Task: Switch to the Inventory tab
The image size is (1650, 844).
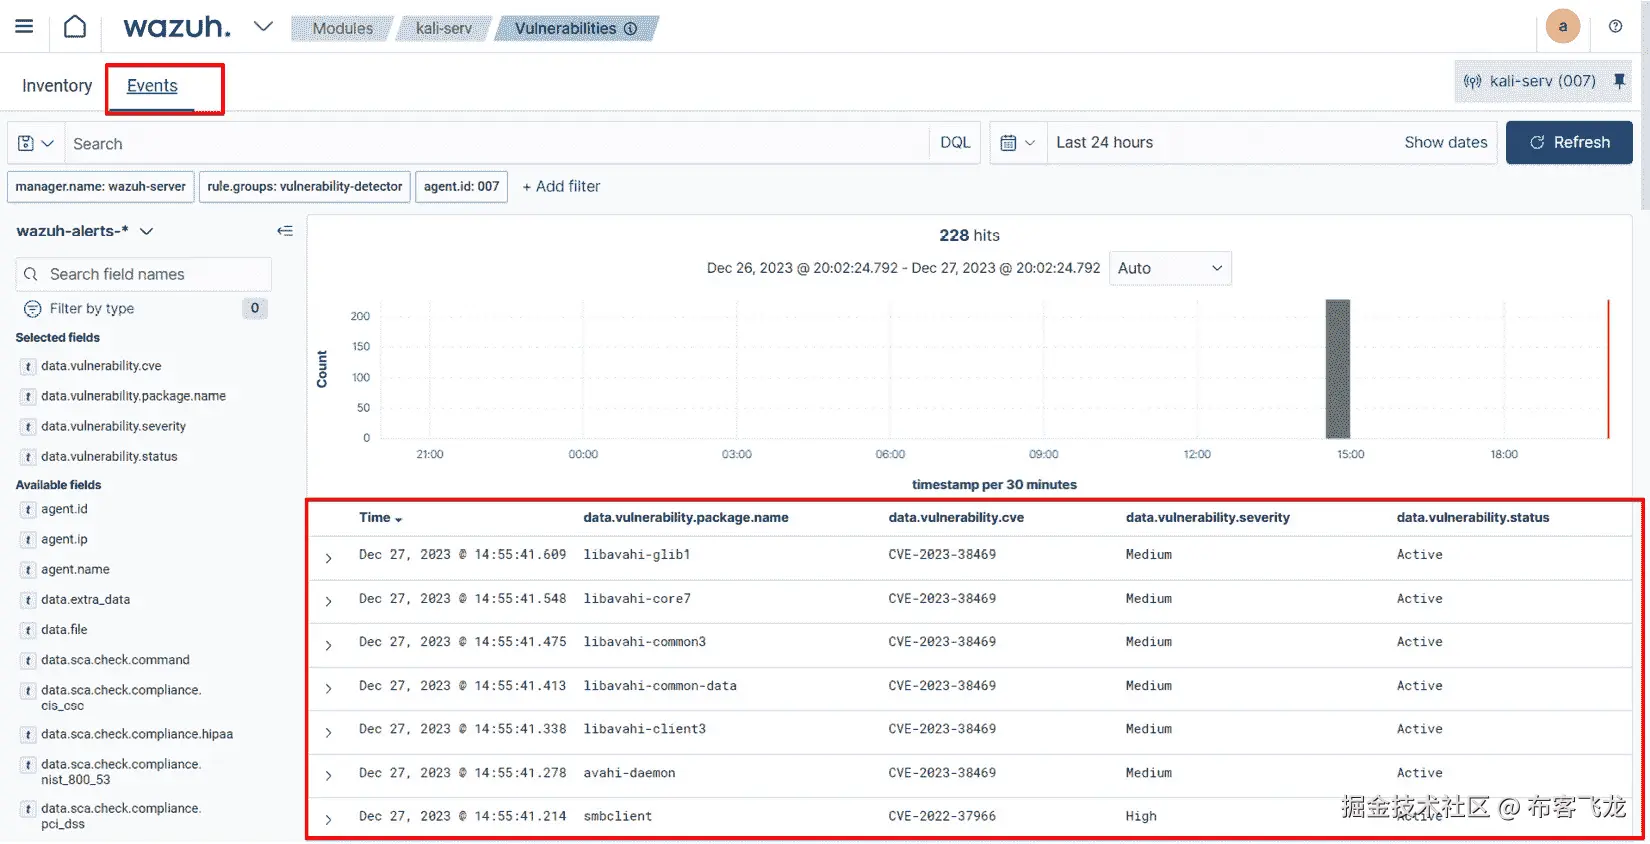Action: click(57, 86)
